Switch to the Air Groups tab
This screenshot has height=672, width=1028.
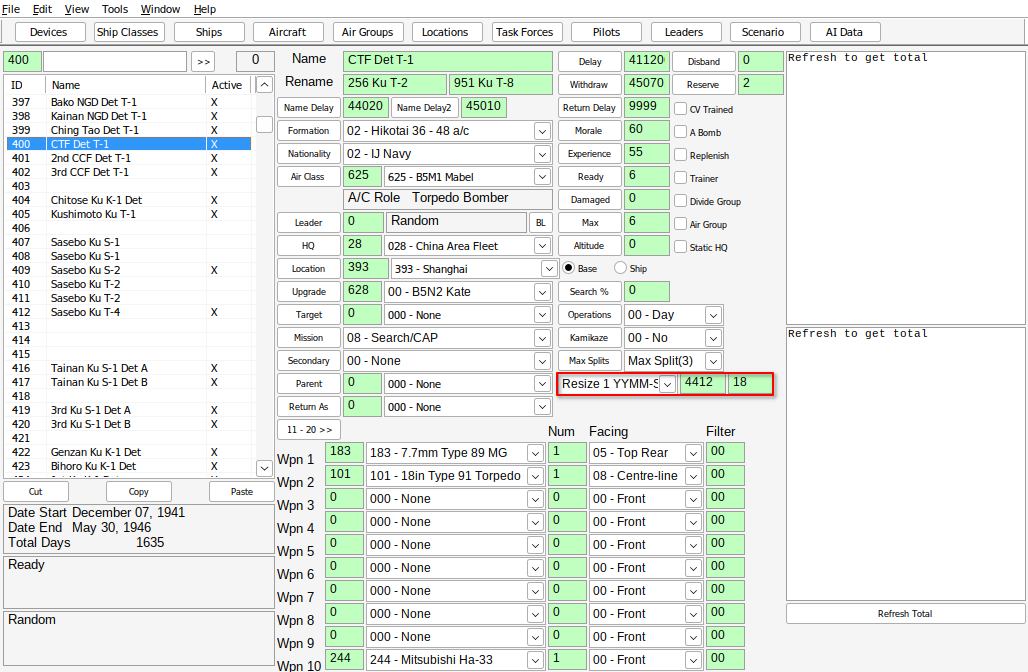(367, 32)
